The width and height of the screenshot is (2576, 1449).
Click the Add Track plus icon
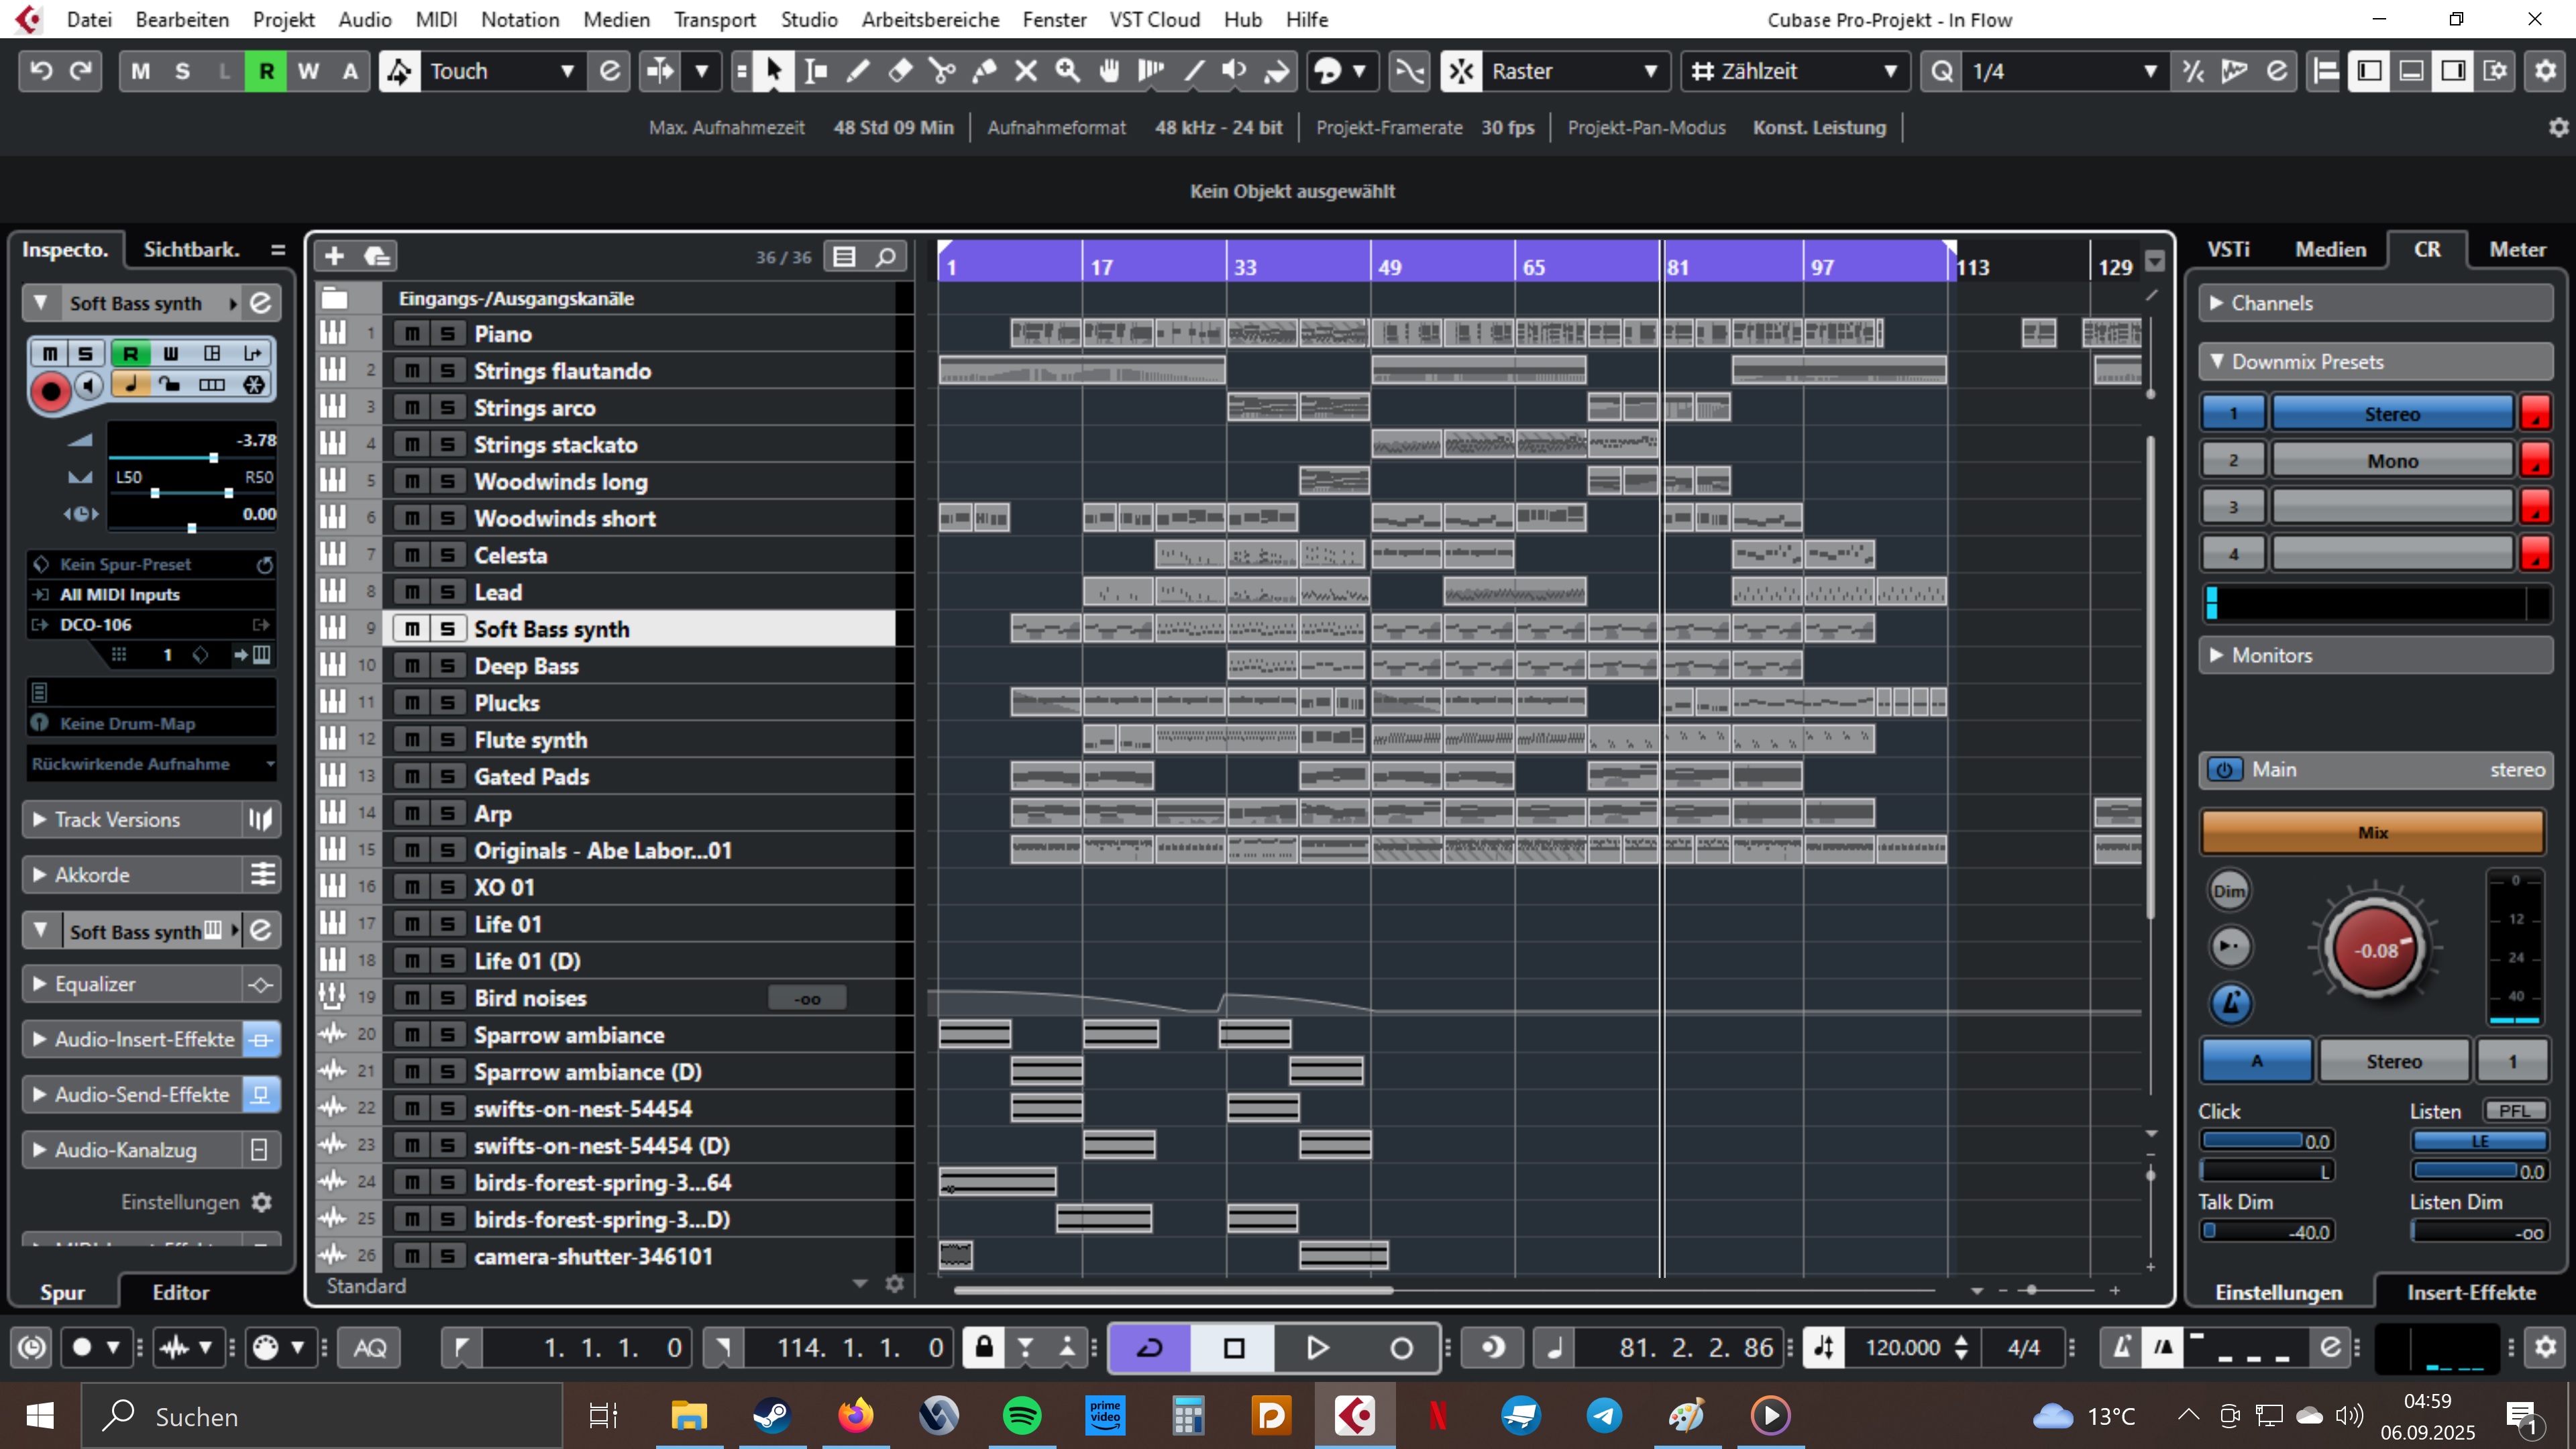tap(334, 257)
